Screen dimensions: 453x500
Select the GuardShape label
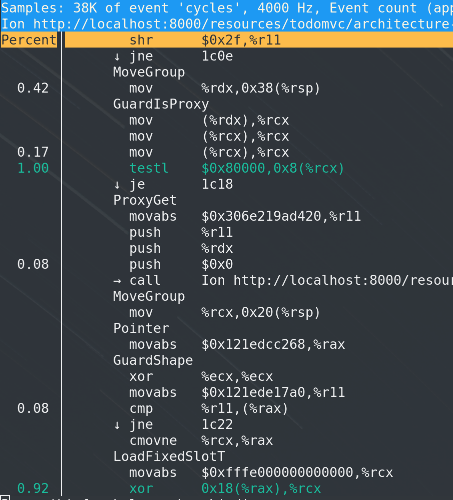tap(153, 361)
